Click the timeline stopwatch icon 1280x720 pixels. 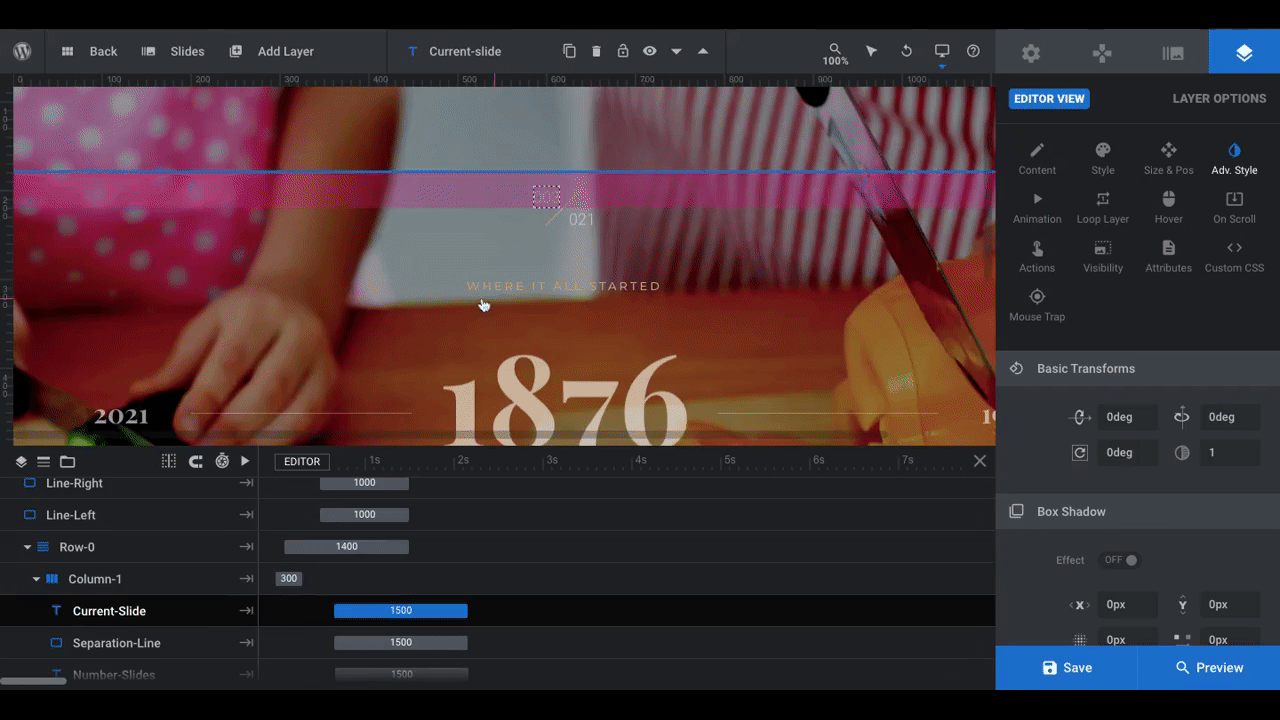click(222, 461)
